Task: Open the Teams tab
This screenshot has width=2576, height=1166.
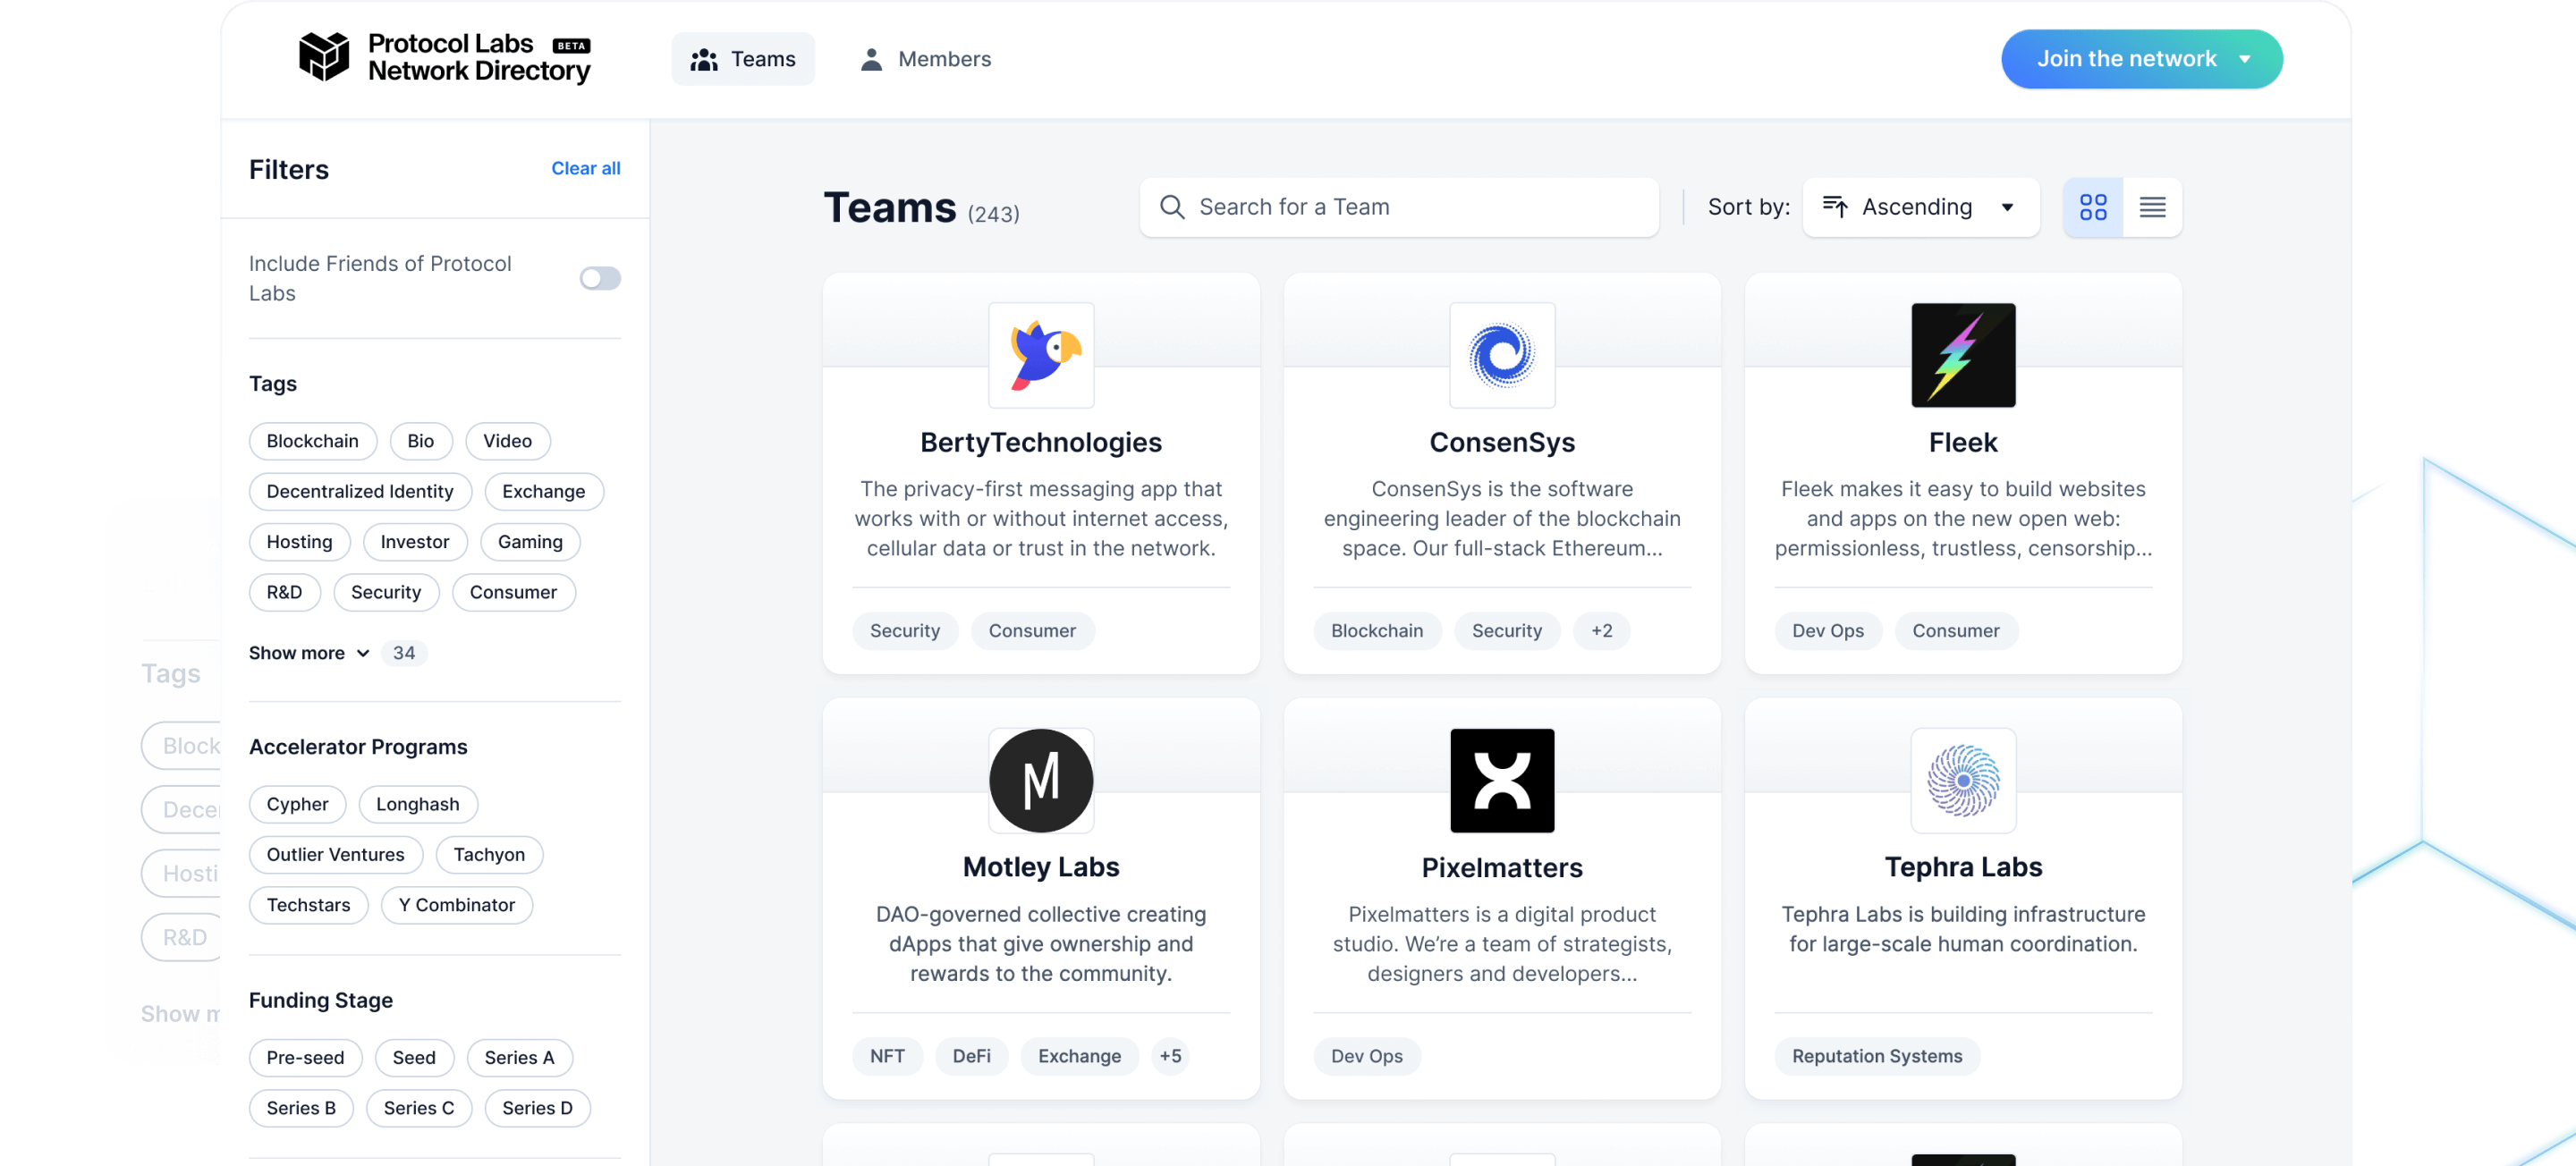Action: coord(743,59)
